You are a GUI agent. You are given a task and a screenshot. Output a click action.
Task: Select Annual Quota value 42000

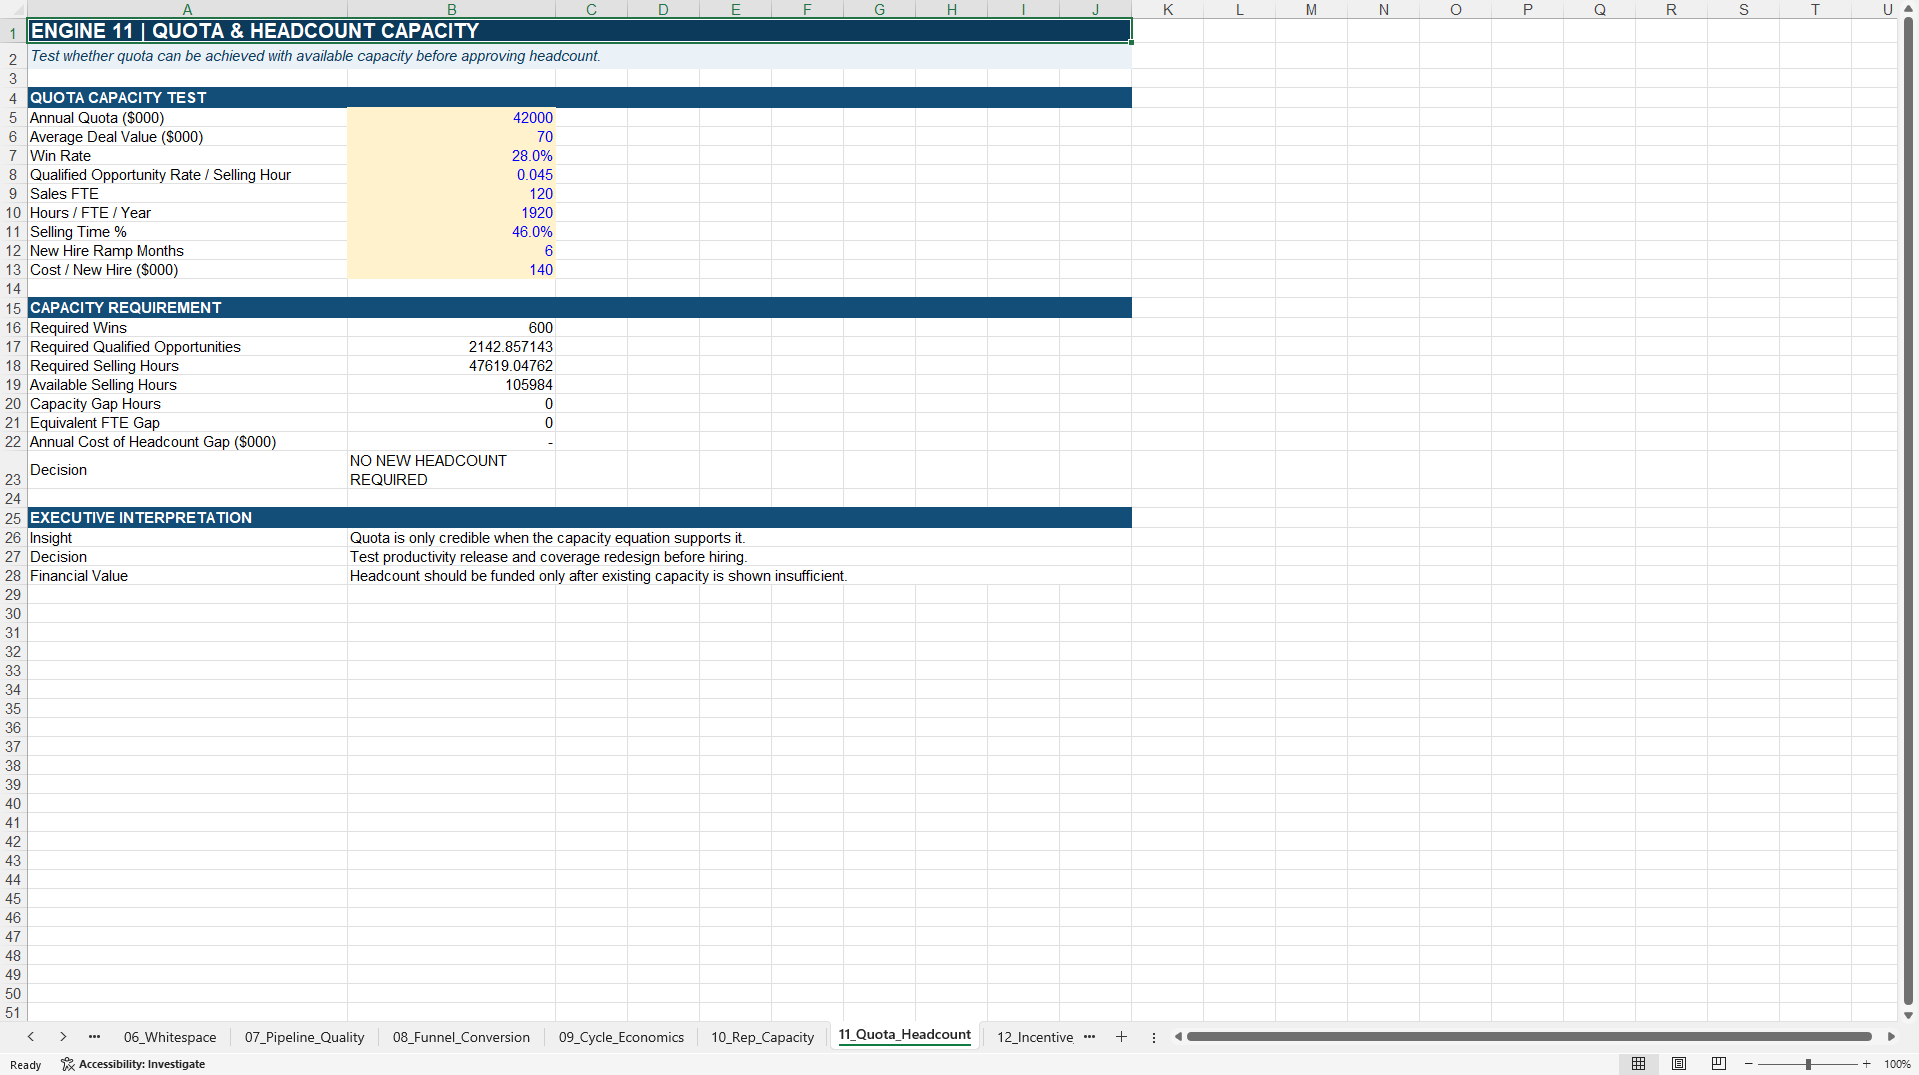(451, 118)
